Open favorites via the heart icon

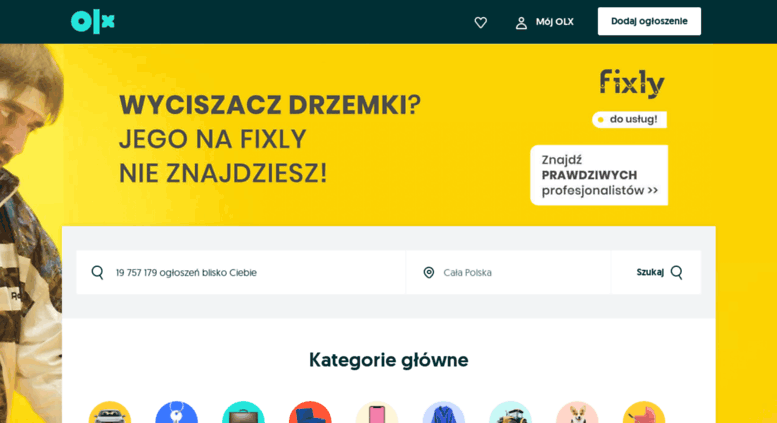coord(480,22)
